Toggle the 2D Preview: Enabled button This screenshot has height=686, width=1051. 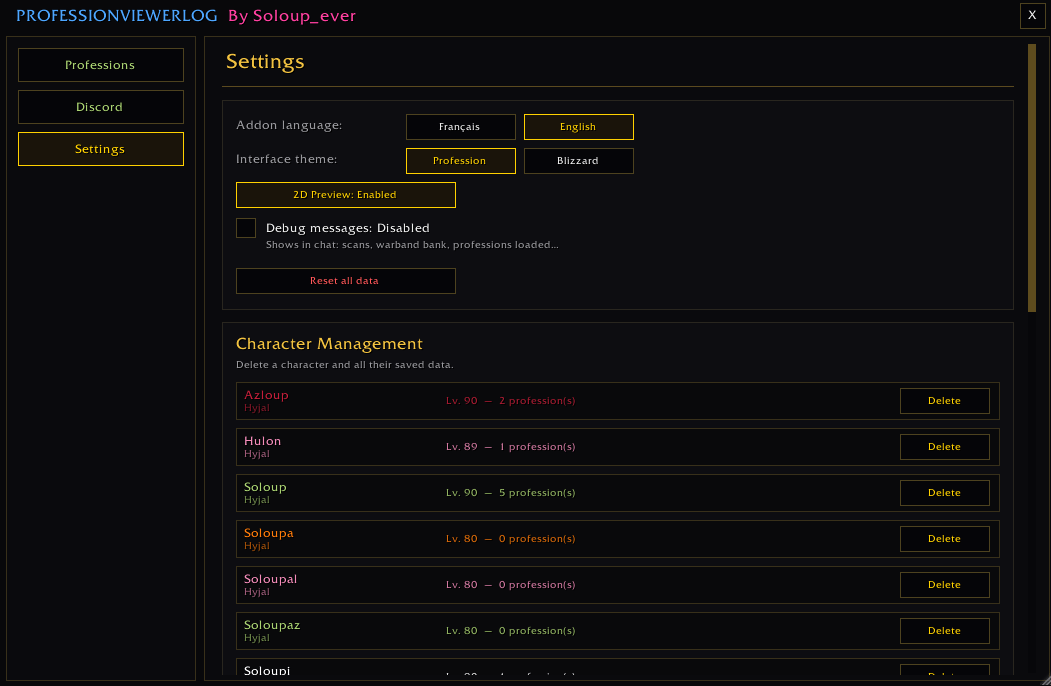point(346,195)
